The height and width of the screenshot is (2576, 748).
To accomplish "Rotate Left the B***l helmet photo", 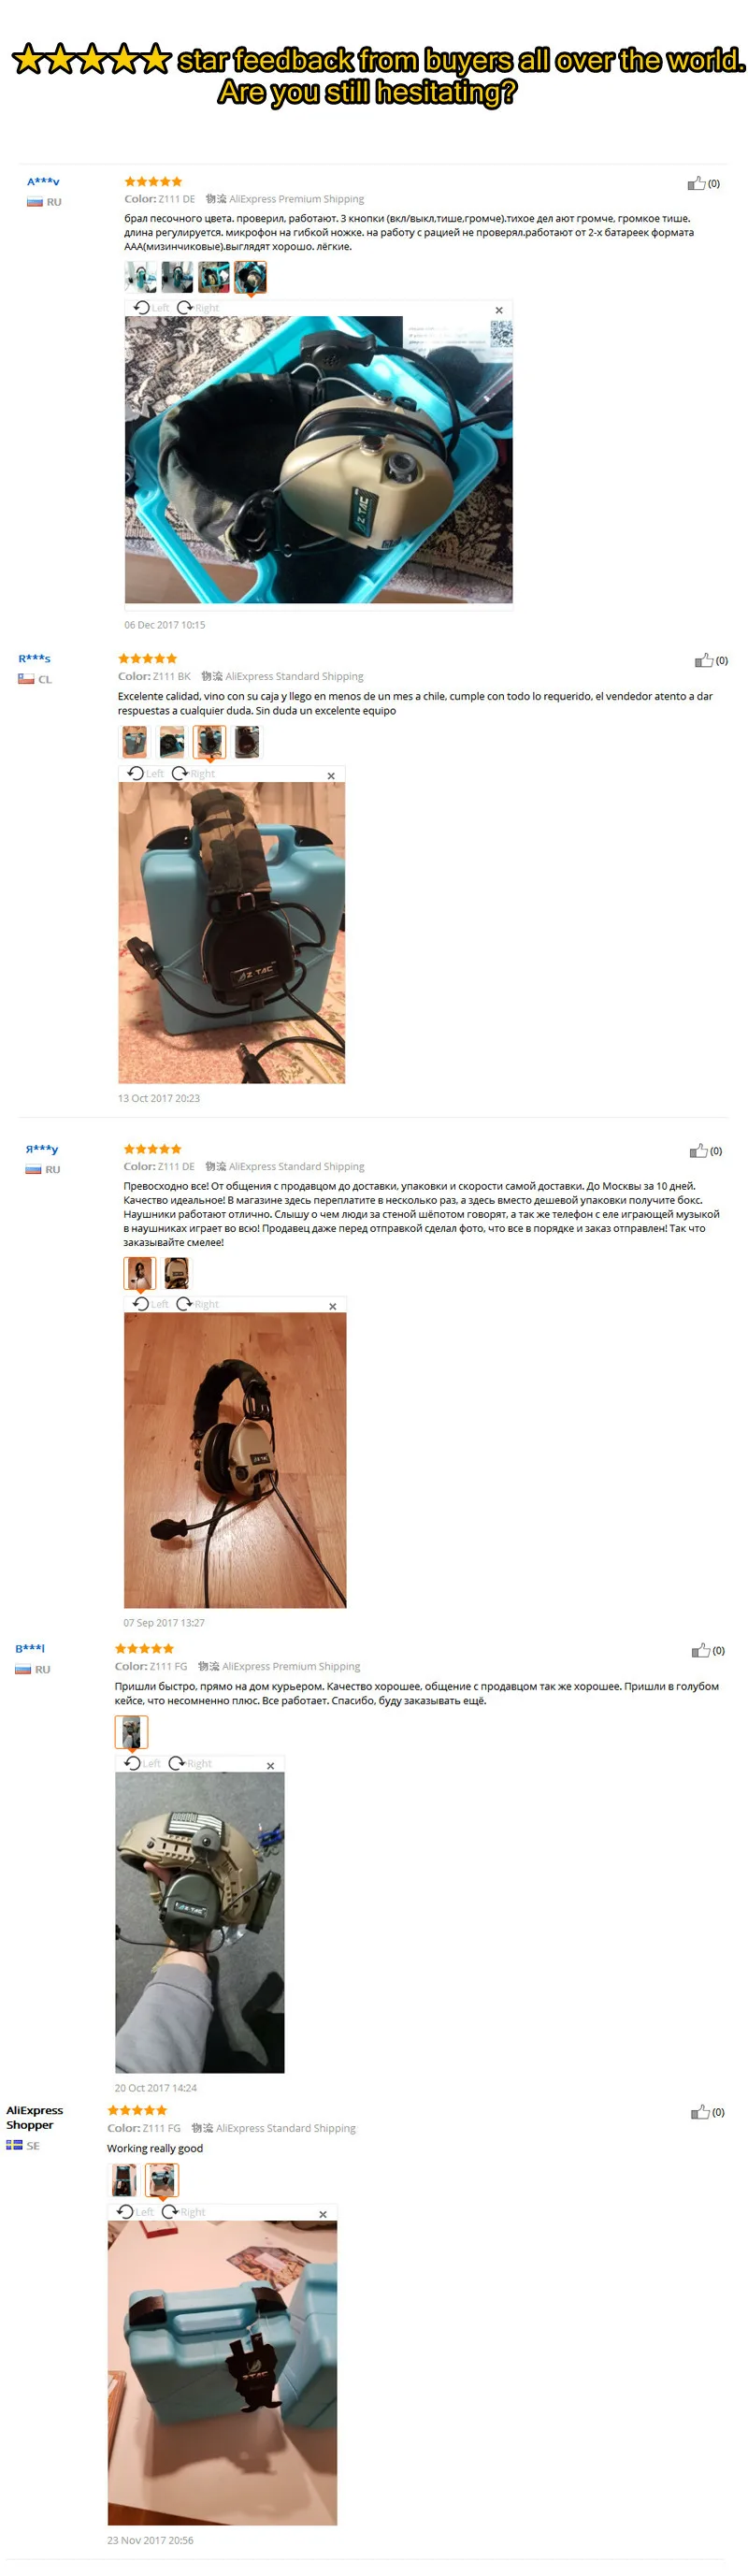I will coord(142,1763).
